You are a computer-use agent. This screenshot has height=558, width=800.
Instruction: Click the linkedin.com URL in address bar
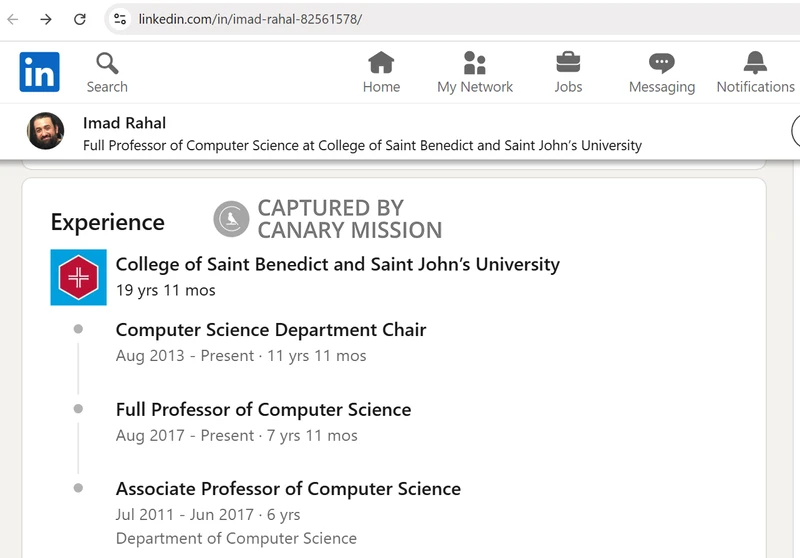click(250, 19)
